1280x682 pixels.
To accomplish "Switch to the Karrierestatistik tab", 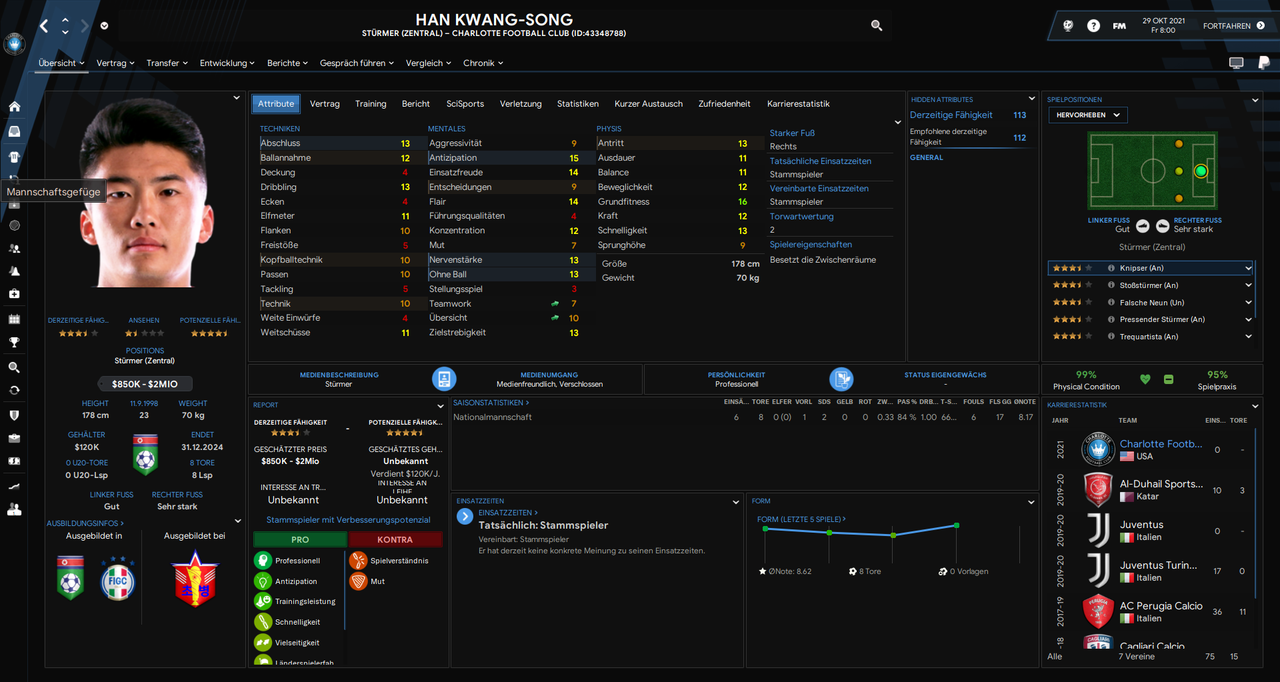I will click(x=798, y=104).
